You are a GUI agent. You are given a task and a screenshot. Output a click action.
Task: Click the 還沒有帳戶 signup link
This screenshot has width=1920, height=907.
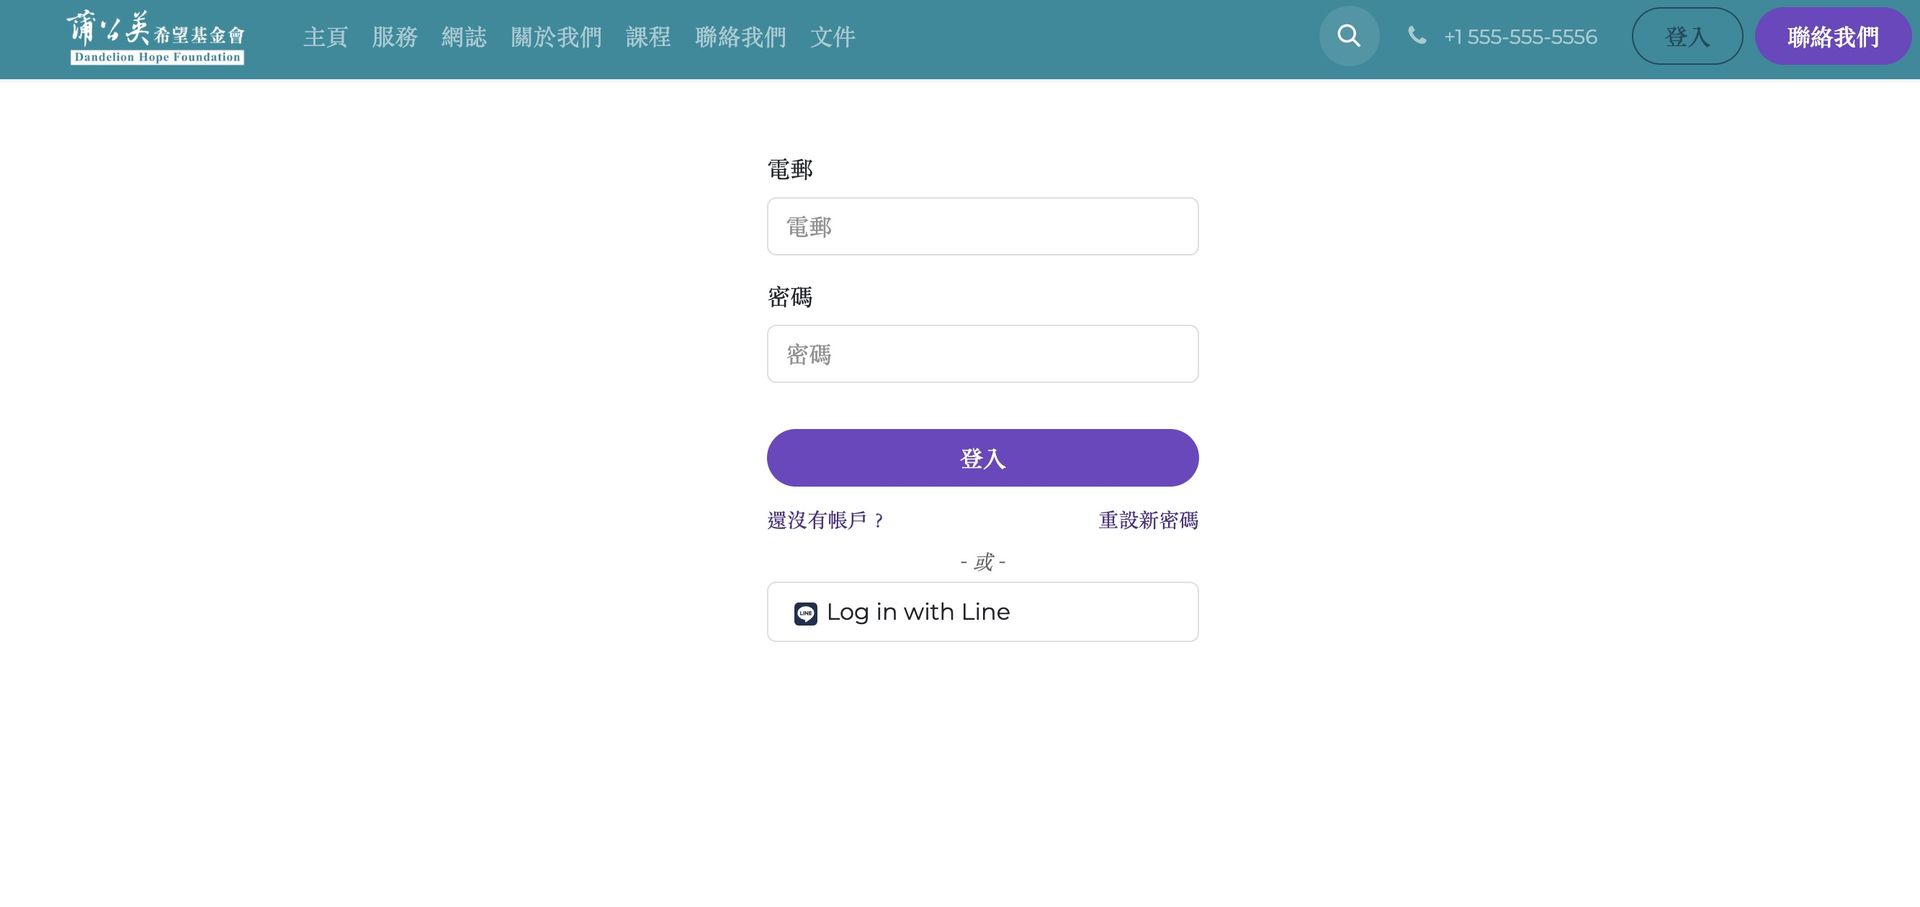[825, 520]
